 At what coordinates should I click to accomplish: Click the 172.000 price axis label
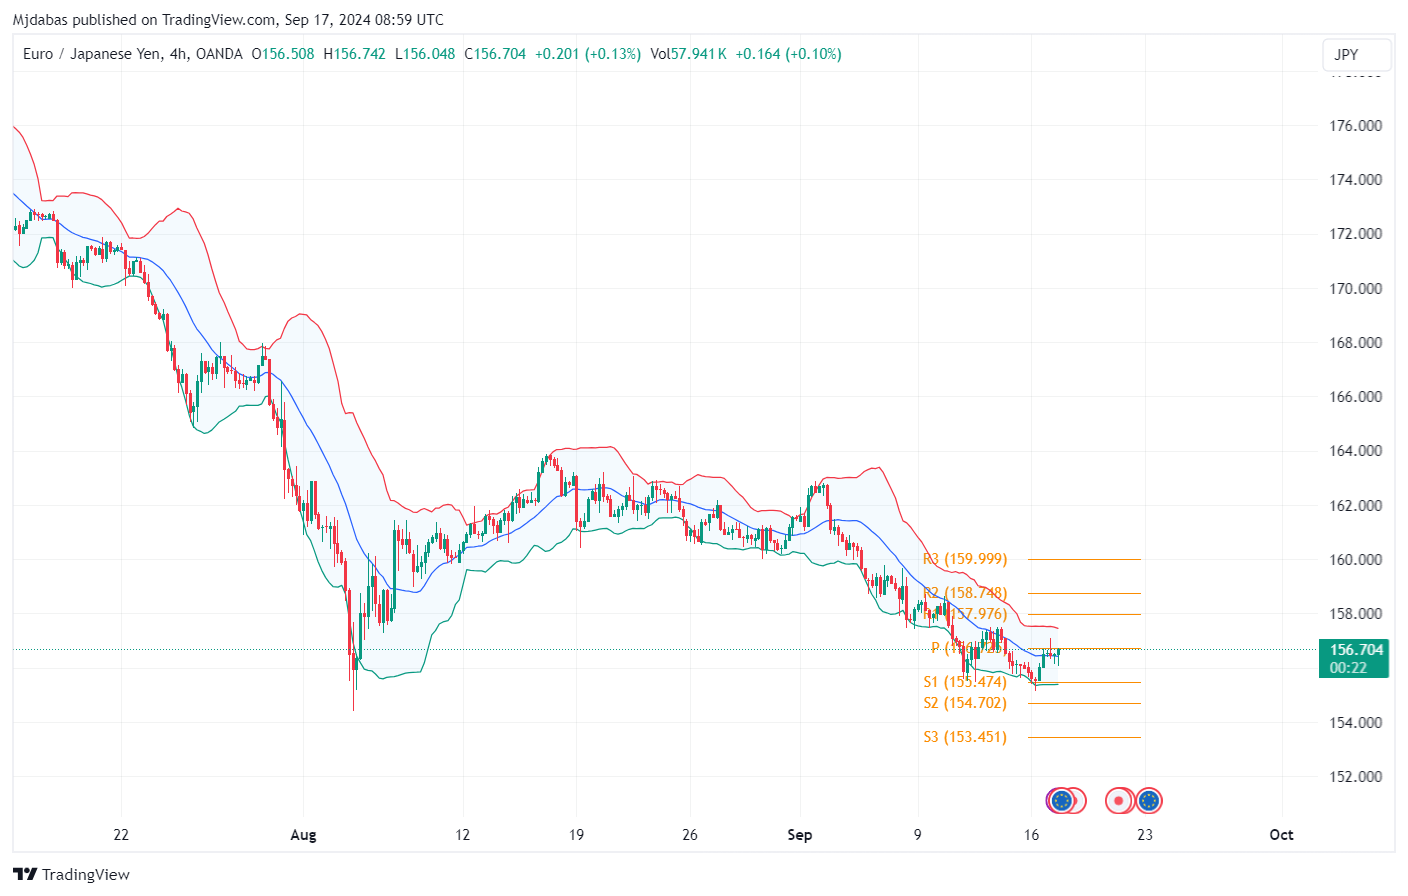tap(1356, 234)
